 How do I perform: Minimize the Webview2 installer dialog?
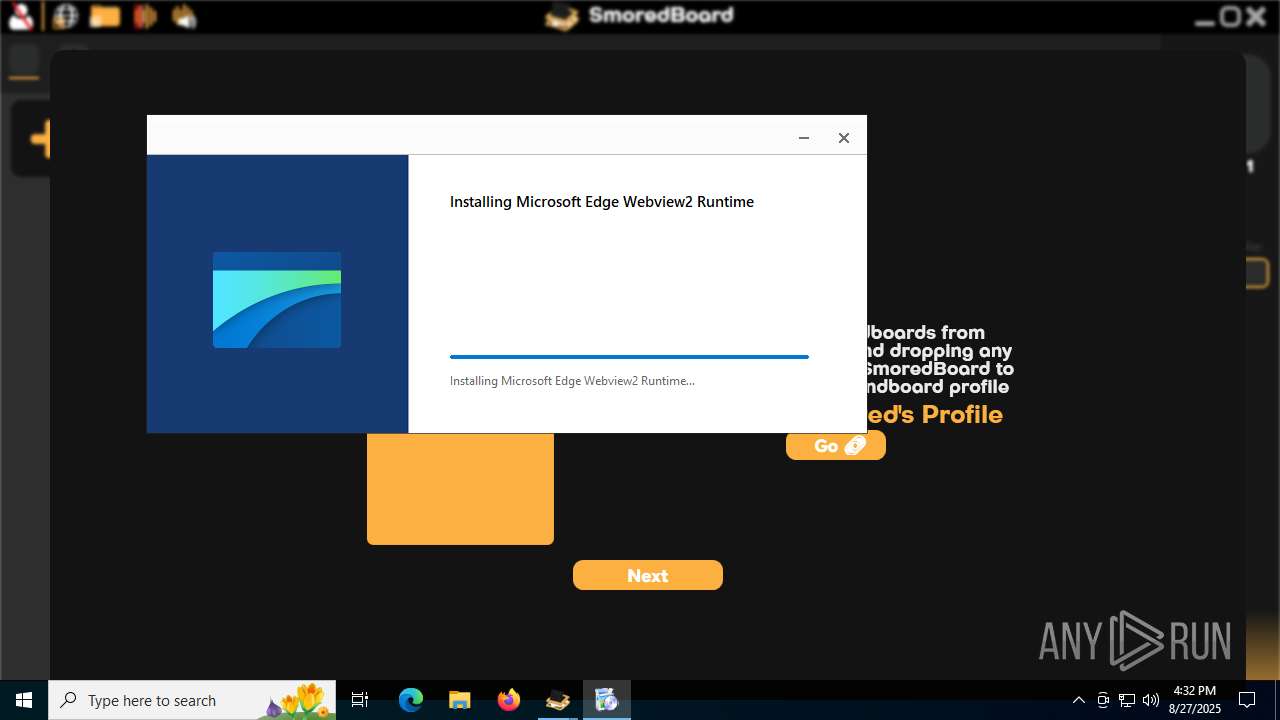coord(804,138)
